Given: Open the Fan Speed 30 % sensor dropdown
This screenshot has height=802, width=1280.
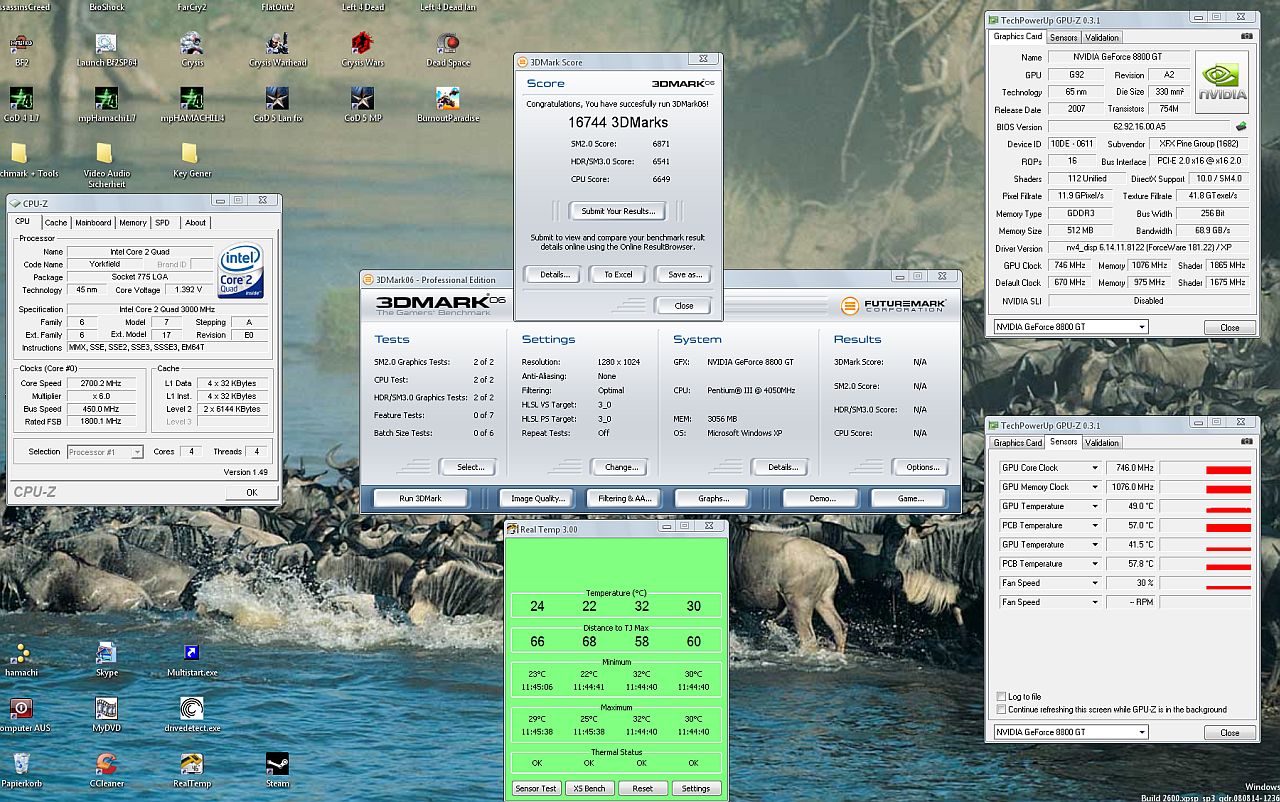Looking at the screenshot, I should click(x=1095, y=583).
